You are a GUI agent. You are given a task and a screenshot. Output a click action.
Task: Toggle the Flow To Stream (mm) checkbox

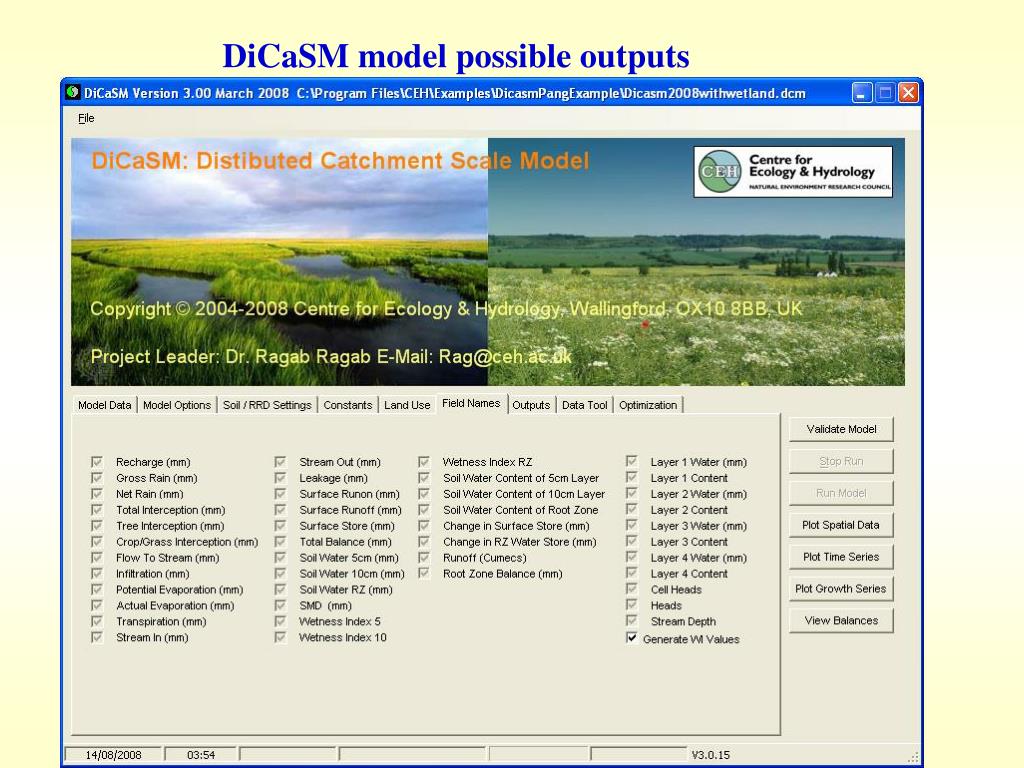(97, 558)
